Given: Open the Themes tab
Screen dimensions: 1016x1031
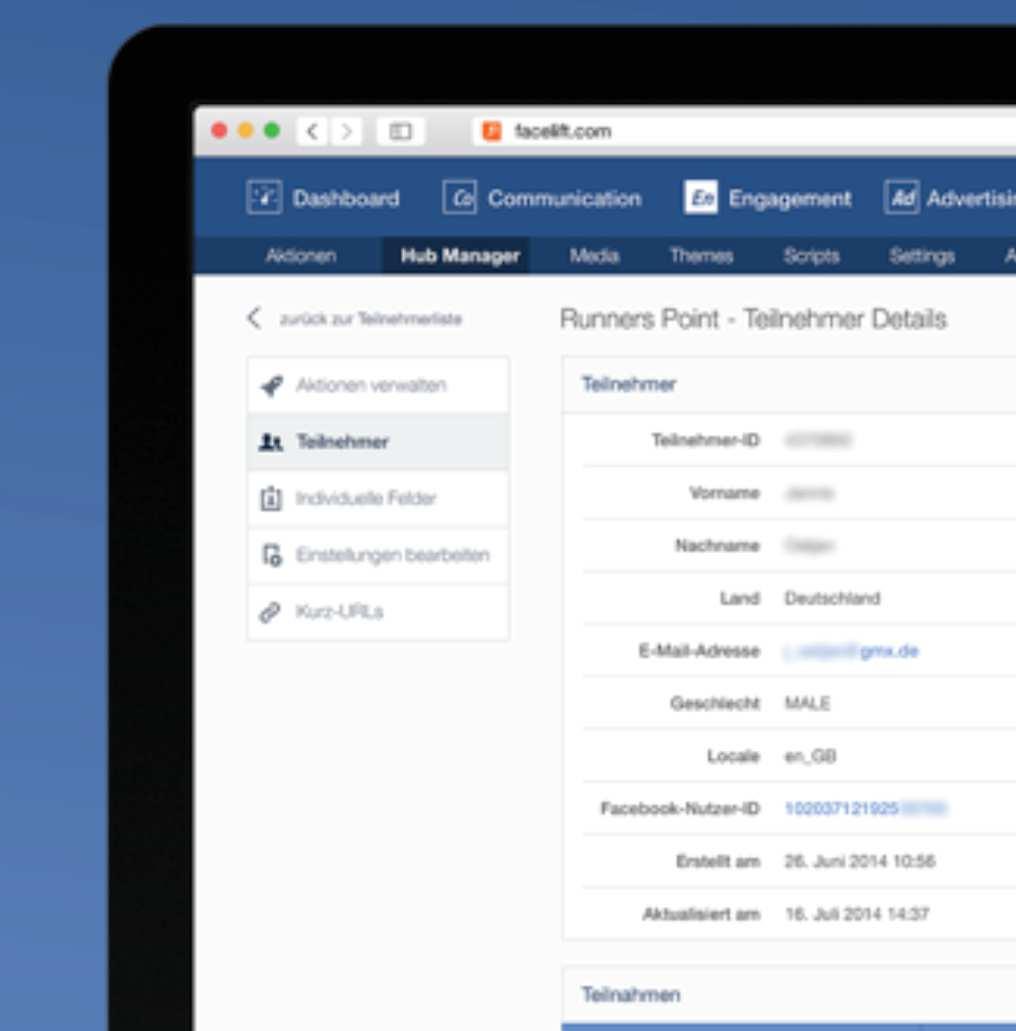Looking at the screenshot, I should (x=702, y=255).
